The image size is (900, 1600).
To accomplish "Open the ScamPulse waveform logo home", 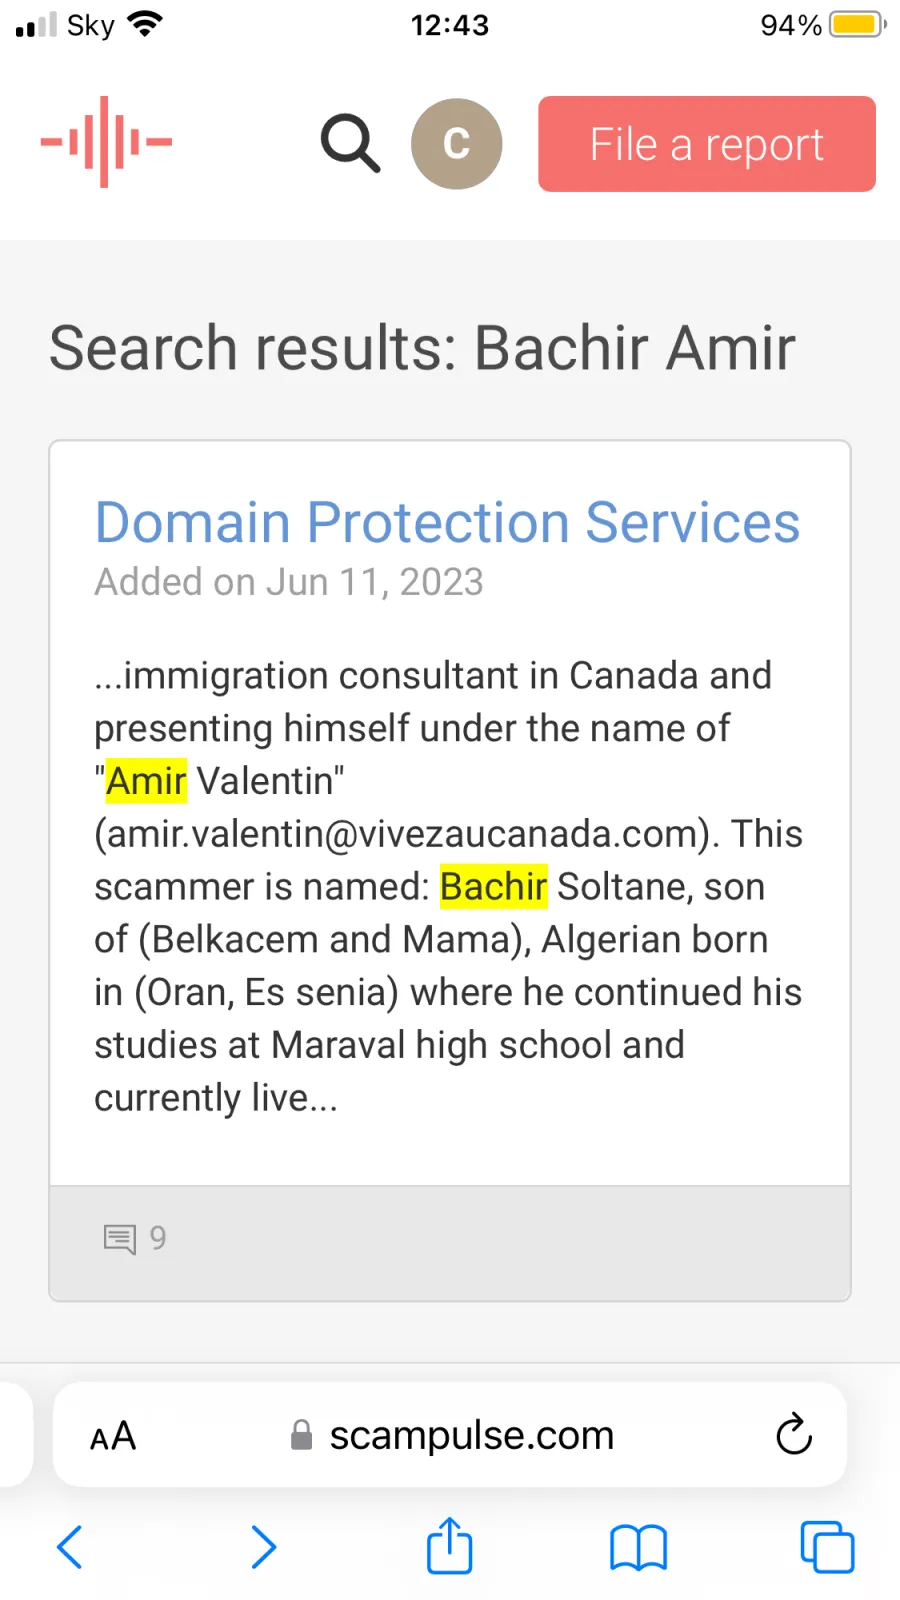I will 106,142.
